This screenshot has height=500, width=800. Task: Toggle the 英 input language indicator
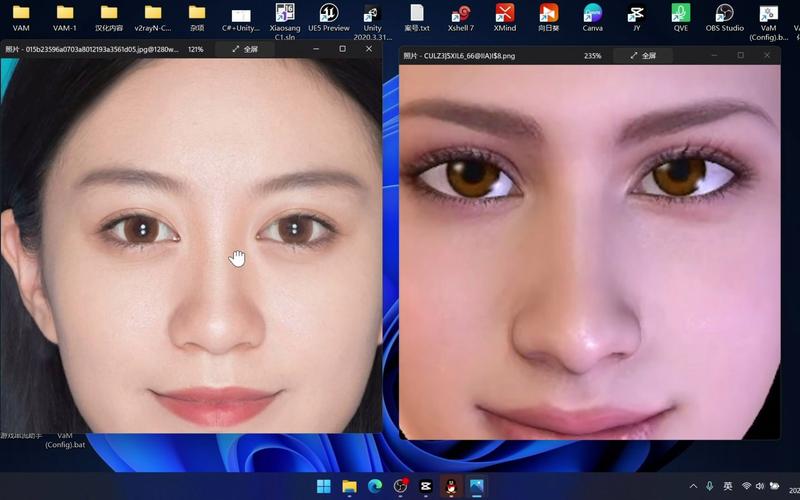(x=727, y=487)
